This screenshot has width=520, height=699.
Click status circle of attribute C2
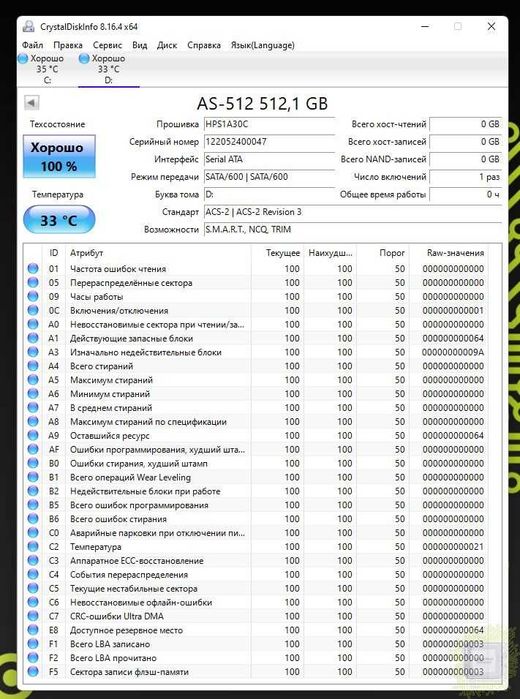pyautogui.click(x=33, y=546)
